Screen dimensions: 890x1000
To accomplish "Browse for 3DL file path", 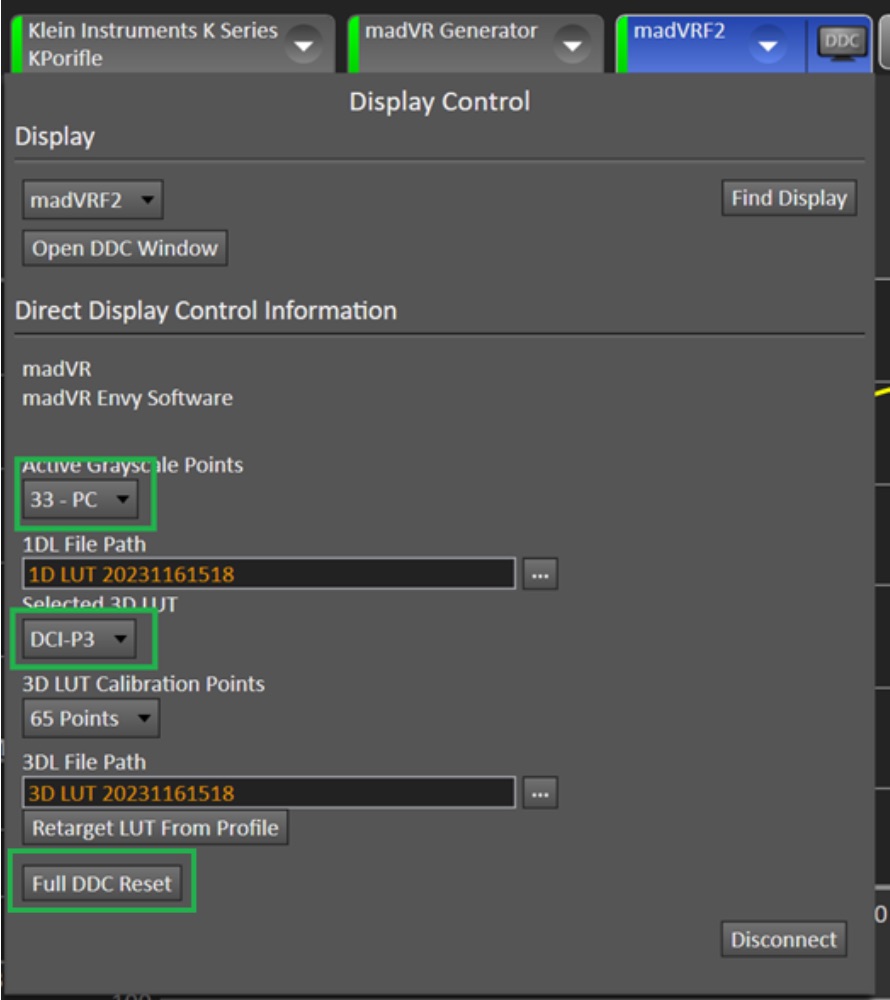I will click(x=540, y=793).
